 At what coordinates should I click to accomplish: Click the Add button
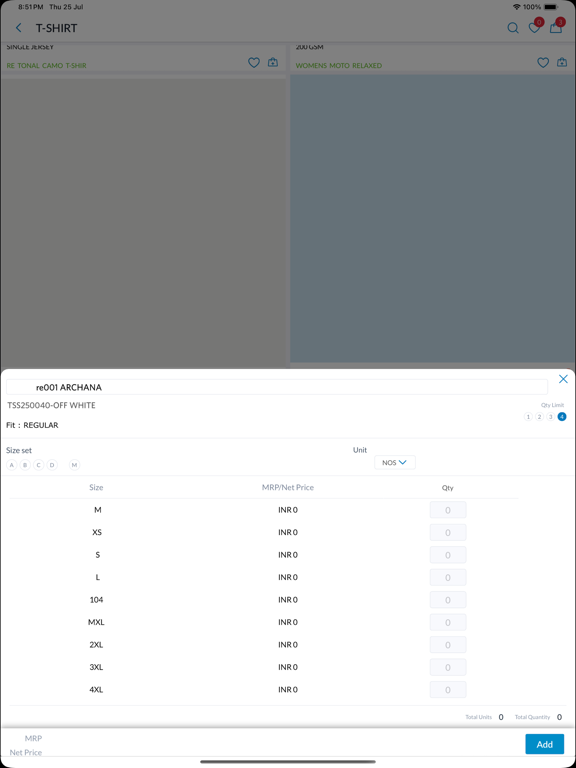click(545, 744)
